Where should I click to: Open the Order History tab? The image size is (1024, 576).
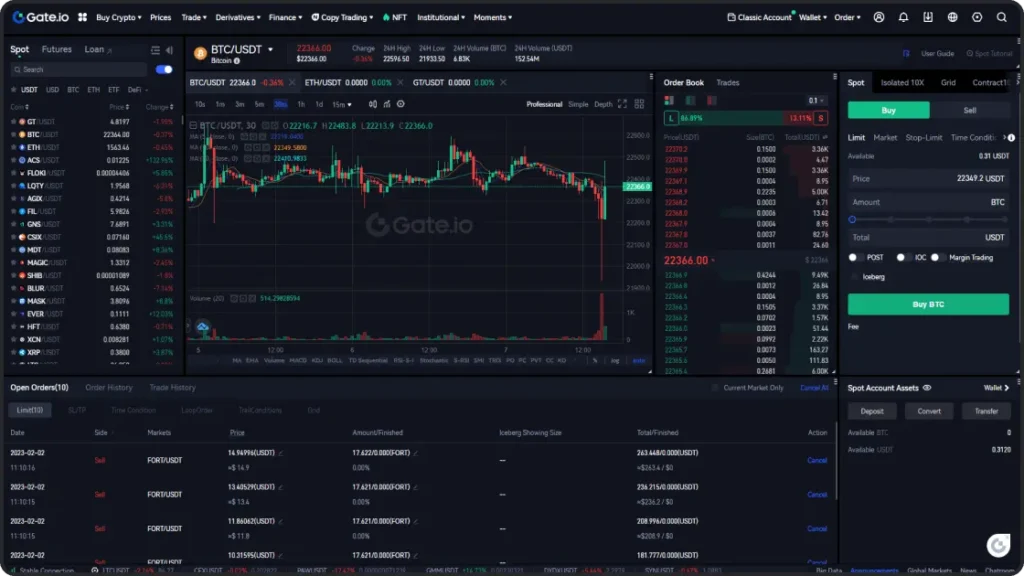108,387
